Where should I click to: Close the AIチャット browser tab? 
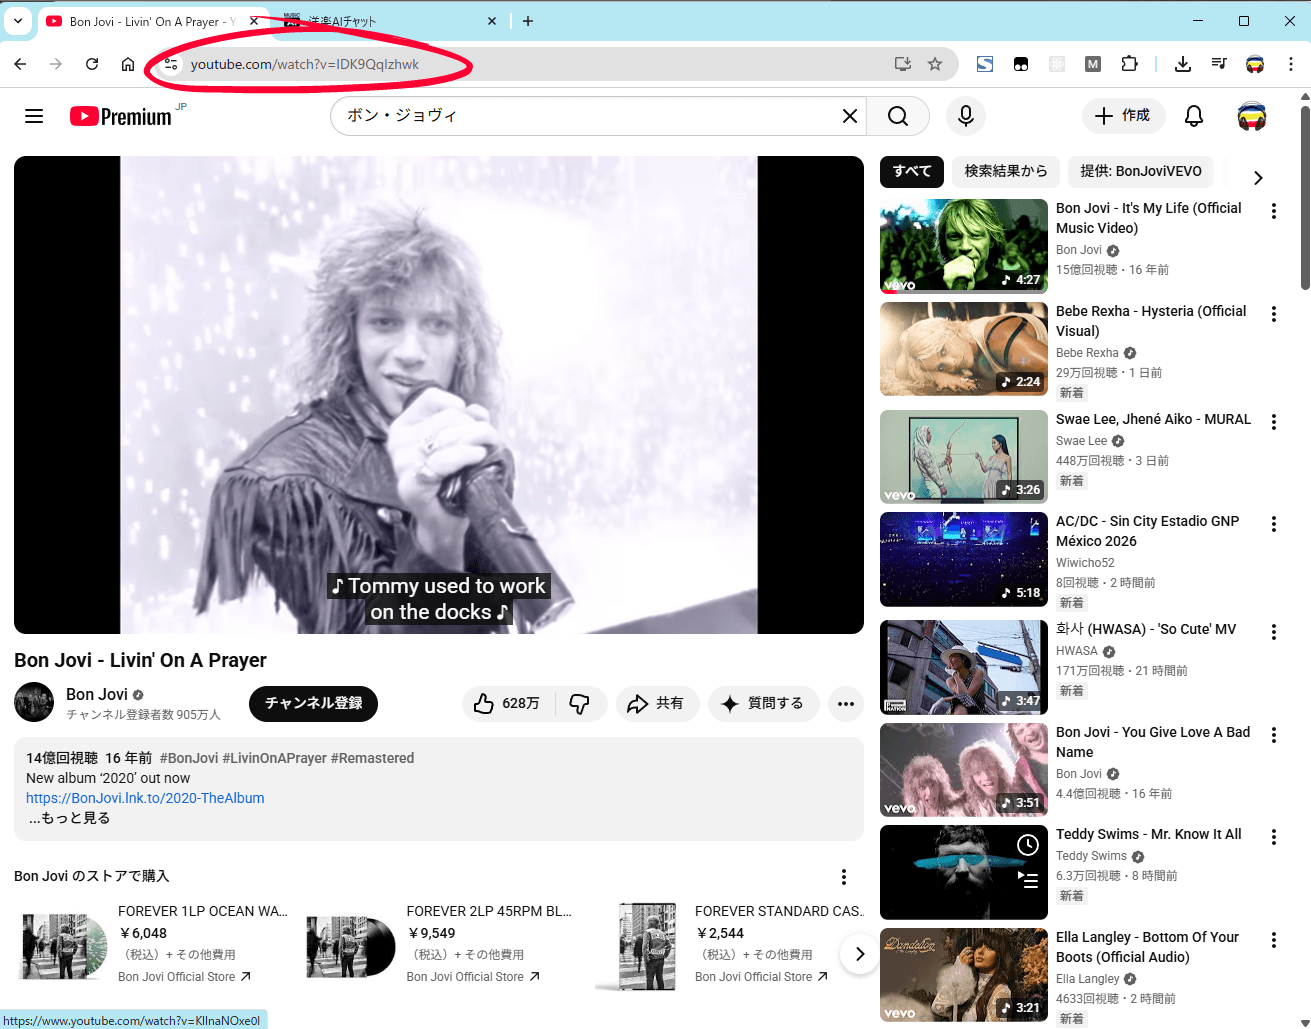[x=492, y=21]
